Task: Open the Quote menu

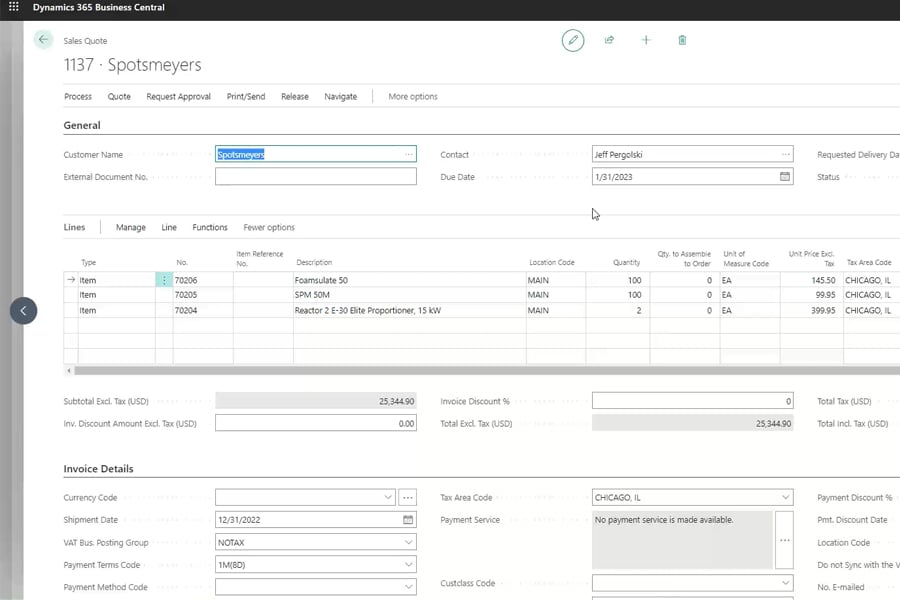Action: pos(119,96)
